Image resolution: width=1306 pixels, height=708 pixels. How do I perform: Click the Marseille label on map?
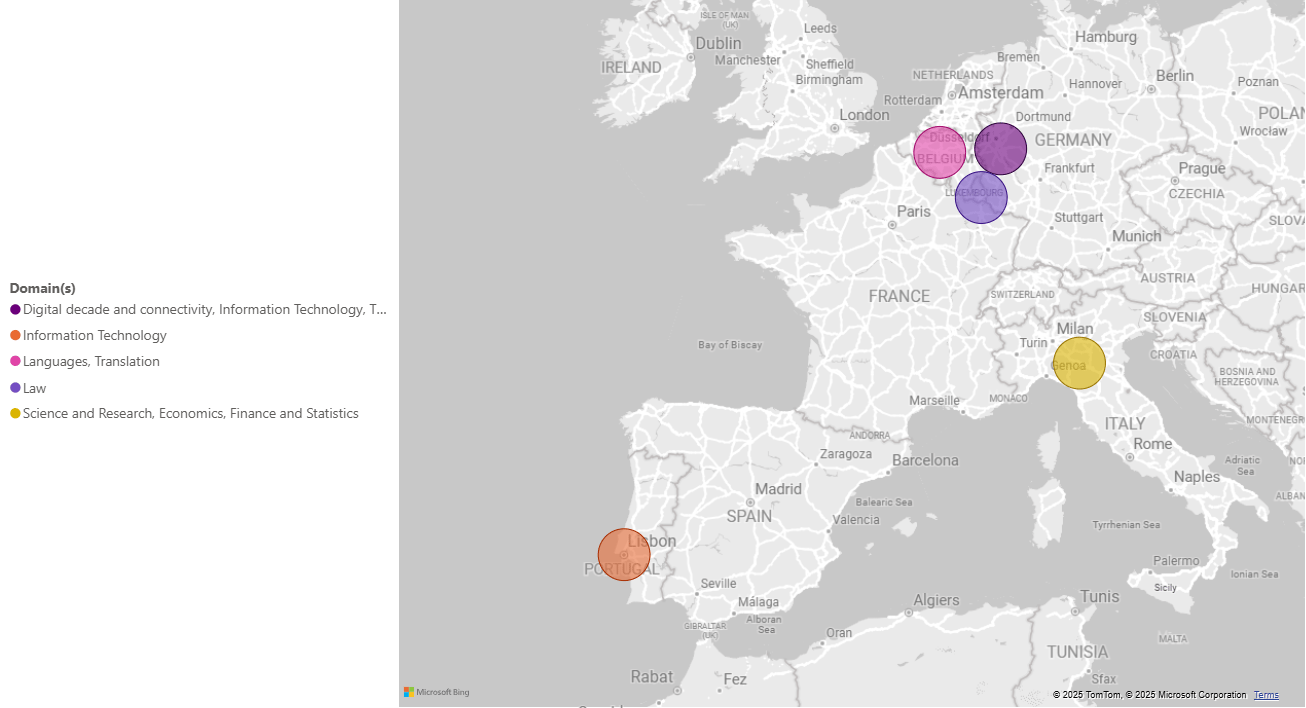point(934,401)
